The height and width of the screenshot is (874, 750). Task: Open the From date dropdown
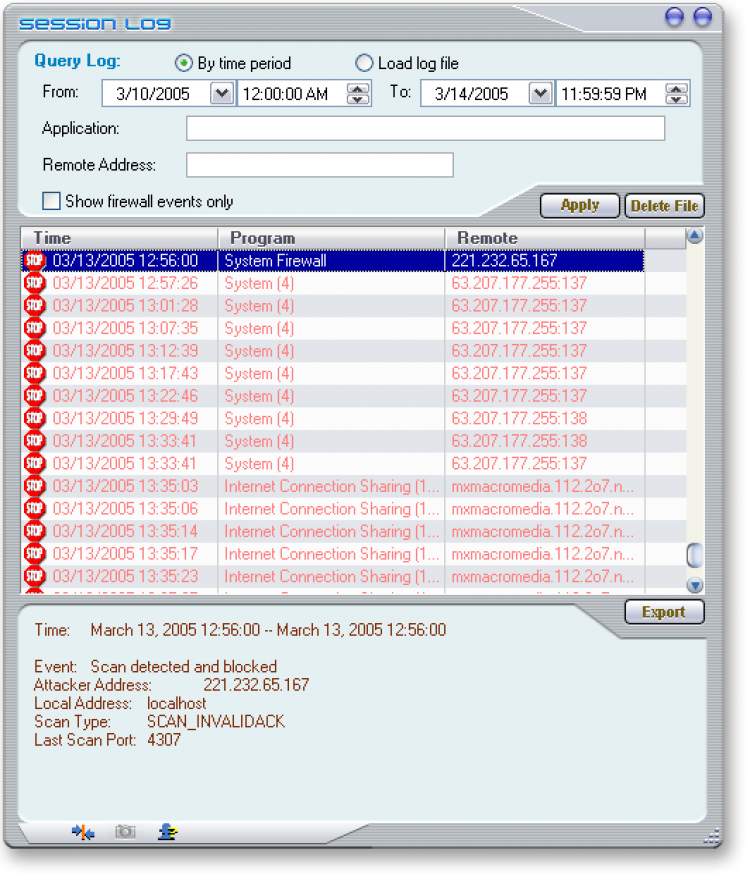222,93
